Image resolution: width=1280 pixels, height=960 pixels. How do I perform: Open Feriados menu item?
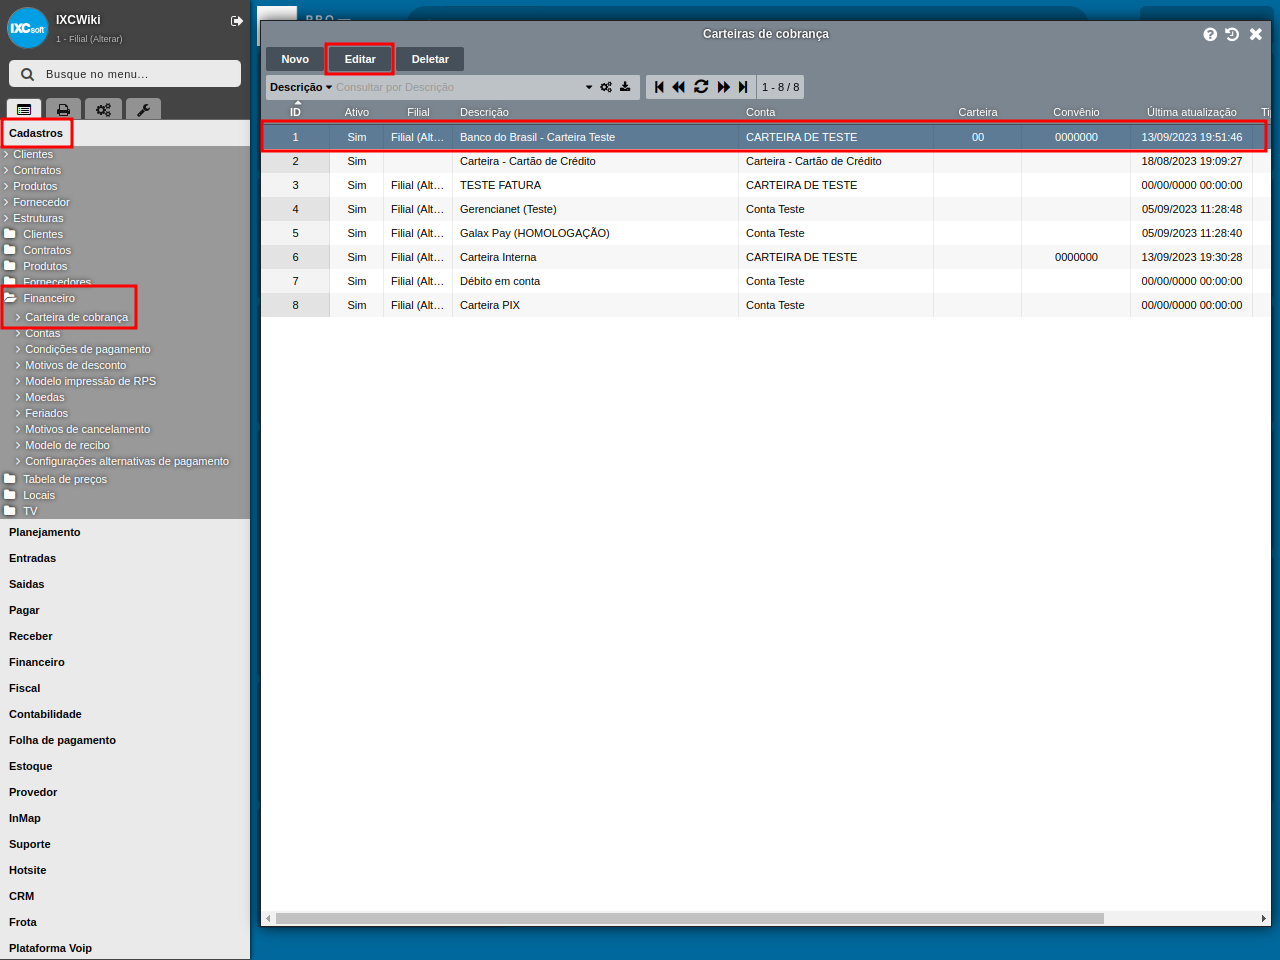pos(47,413)
